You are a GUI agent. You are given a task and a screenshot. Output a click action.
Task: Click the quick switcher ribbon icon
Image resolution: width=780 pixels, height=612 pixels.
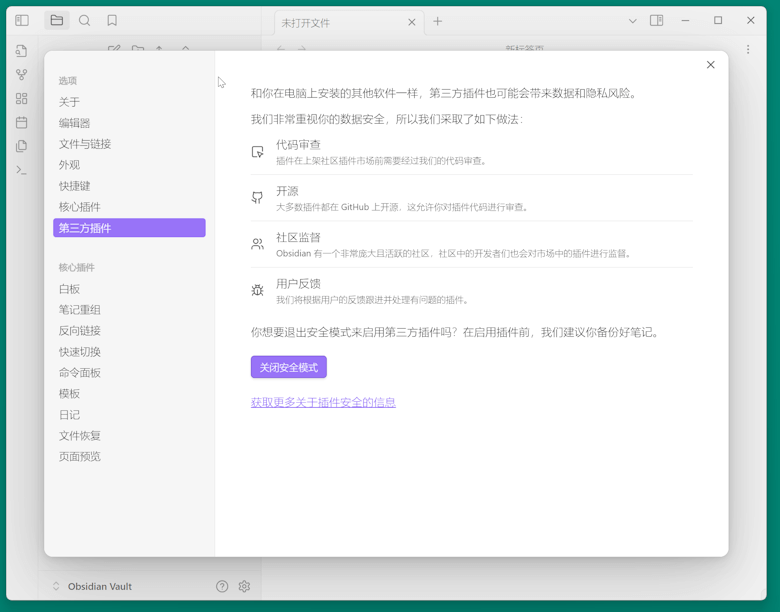(21, 51)
